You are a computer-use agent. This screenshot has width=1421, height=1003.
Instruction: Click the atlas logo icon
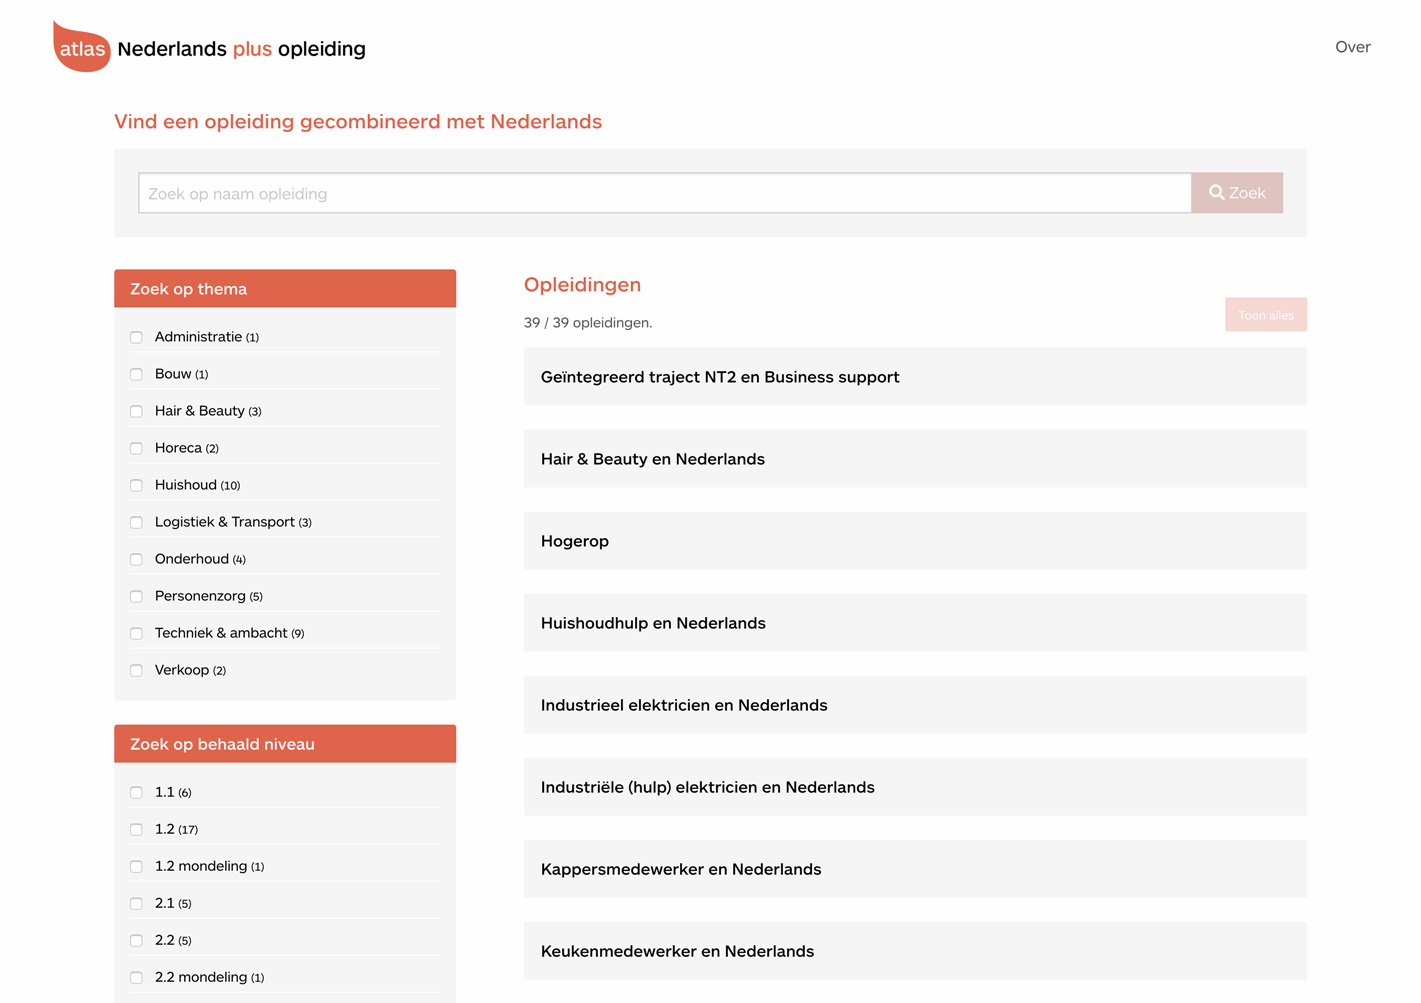point(82,47)
